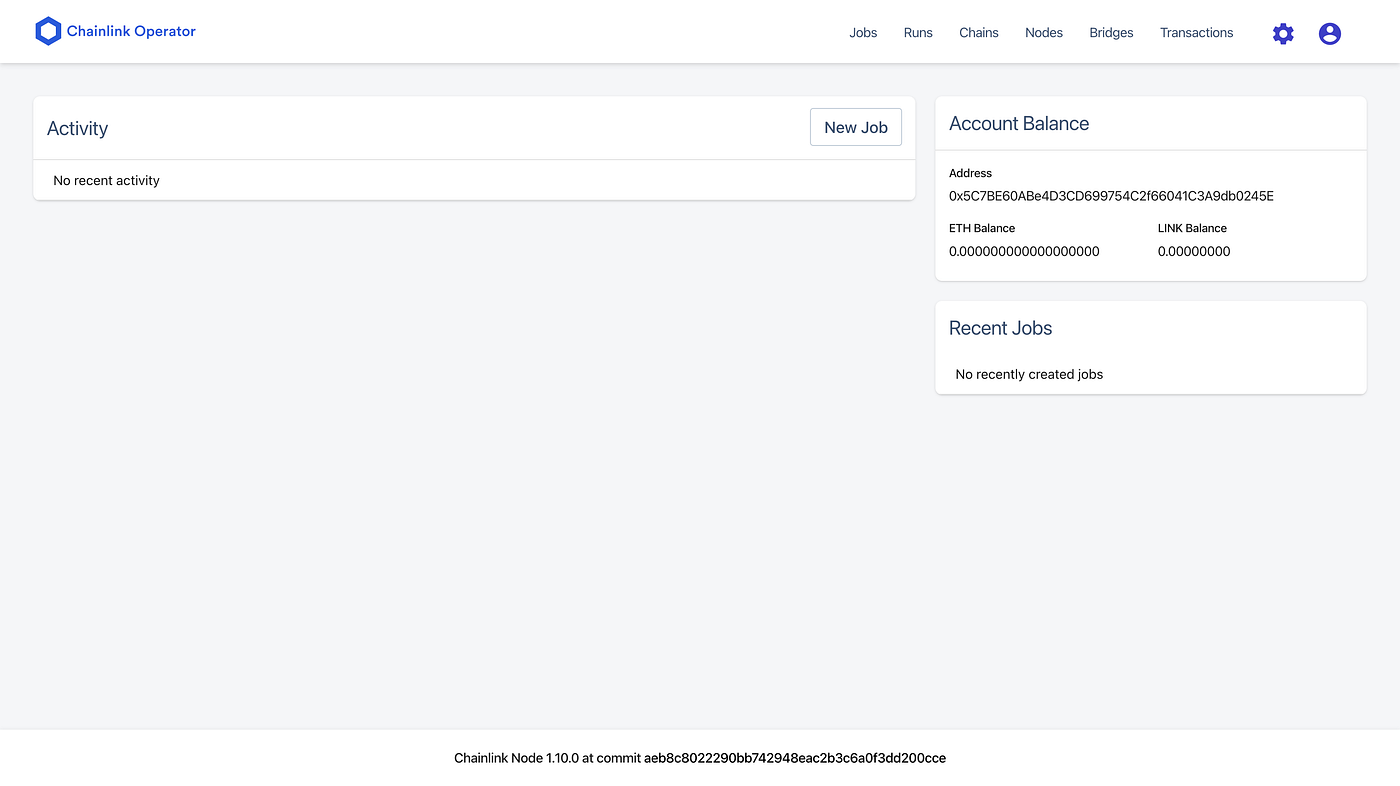Go to the Jobs page

pyautogui.click(x=863, y=33)
